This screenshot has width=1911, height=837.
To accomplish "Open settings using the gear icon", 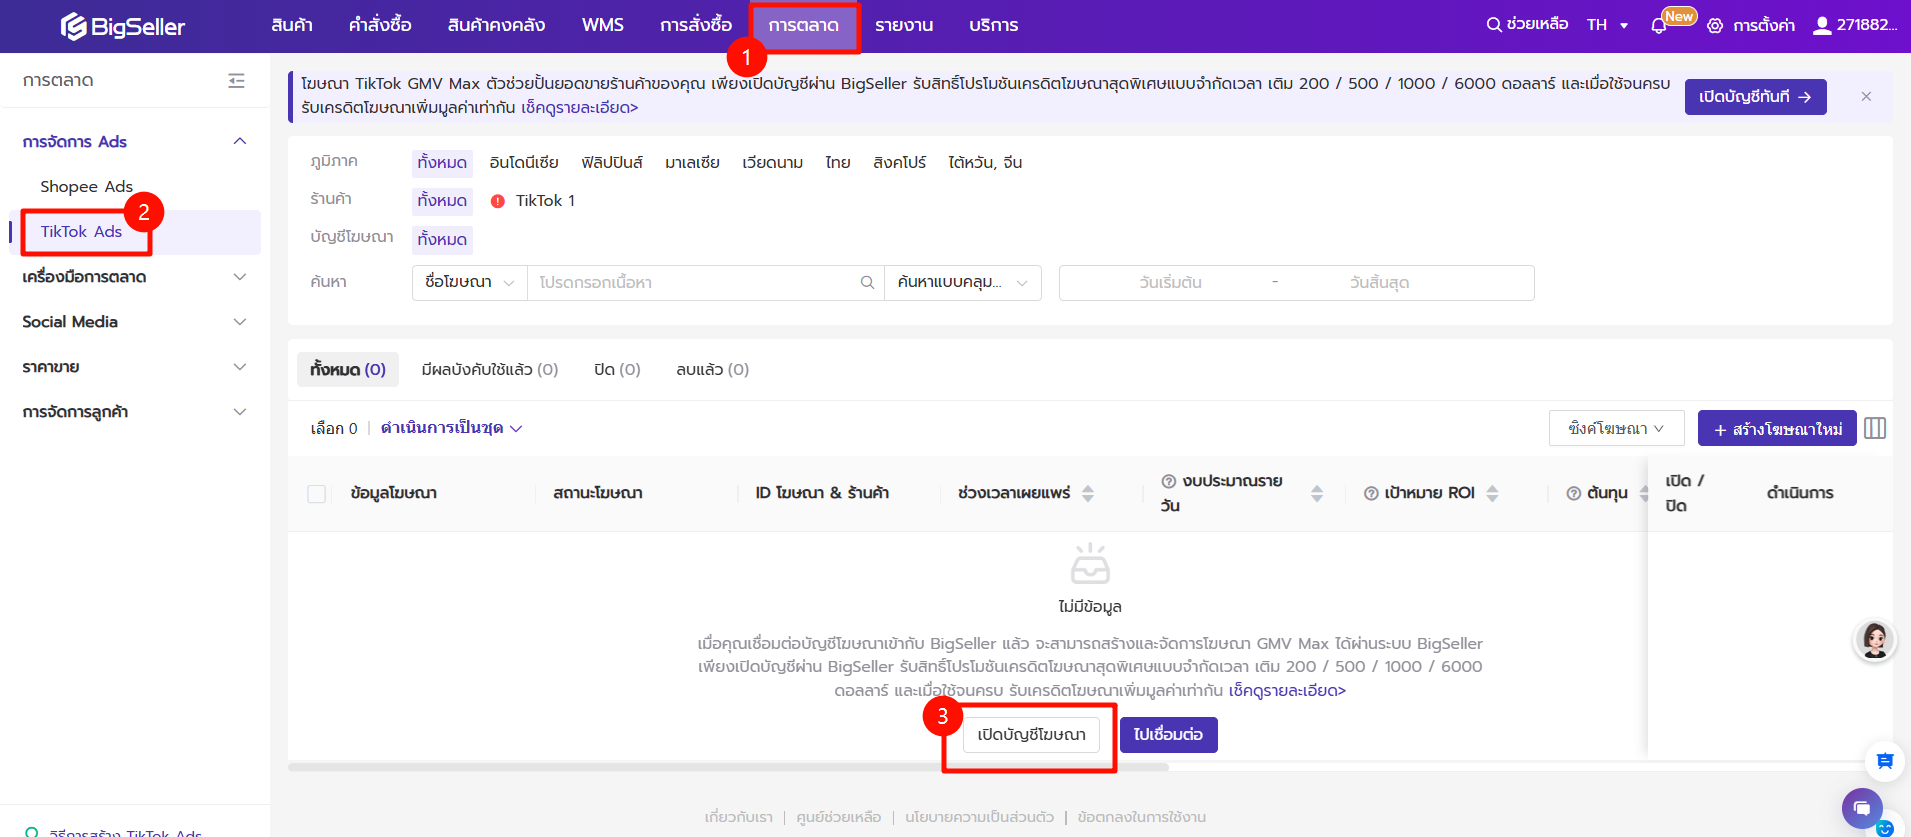I will (x=1715, y=26).
